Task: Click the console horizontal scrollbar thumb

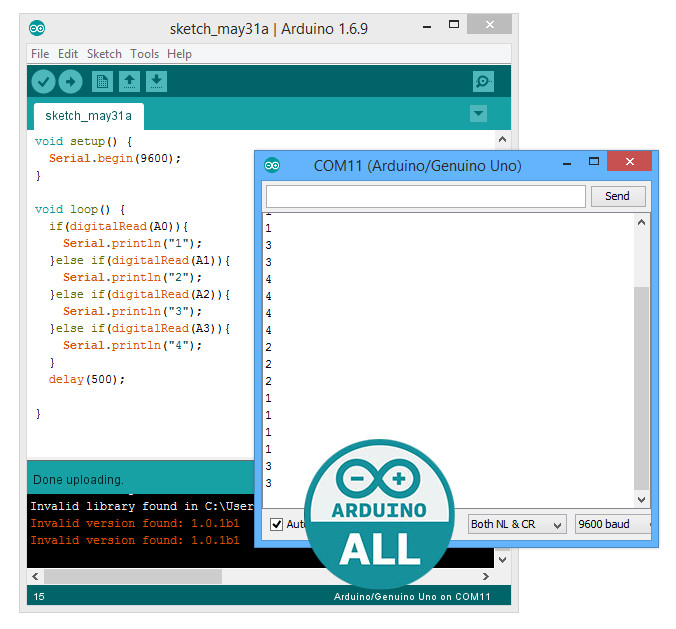Action: pos(133,576)
